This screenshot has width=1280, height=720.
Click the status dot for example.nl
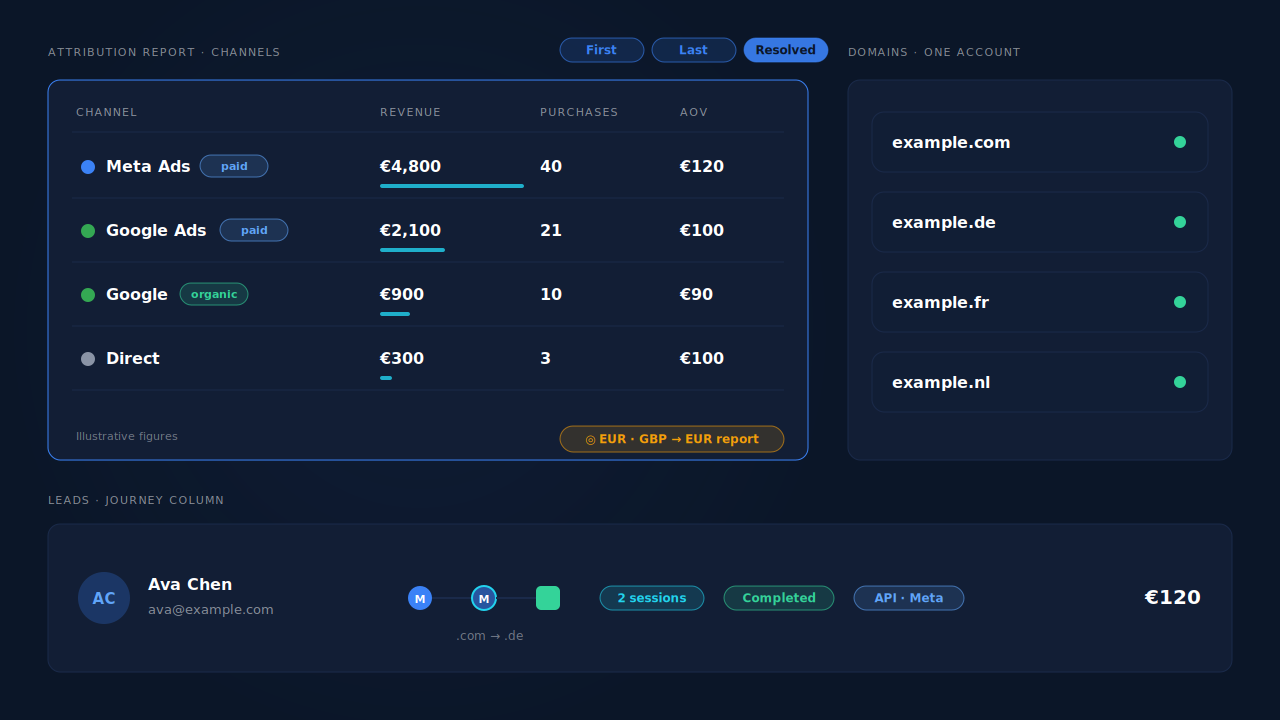[x=1180, y=382]
